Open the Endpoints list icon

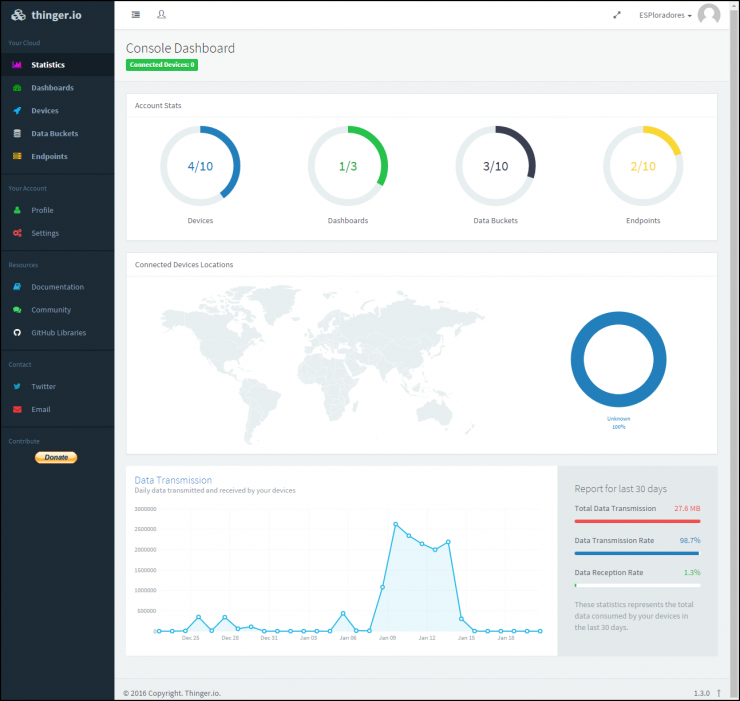pyautogui.click(x=17, y=156)
